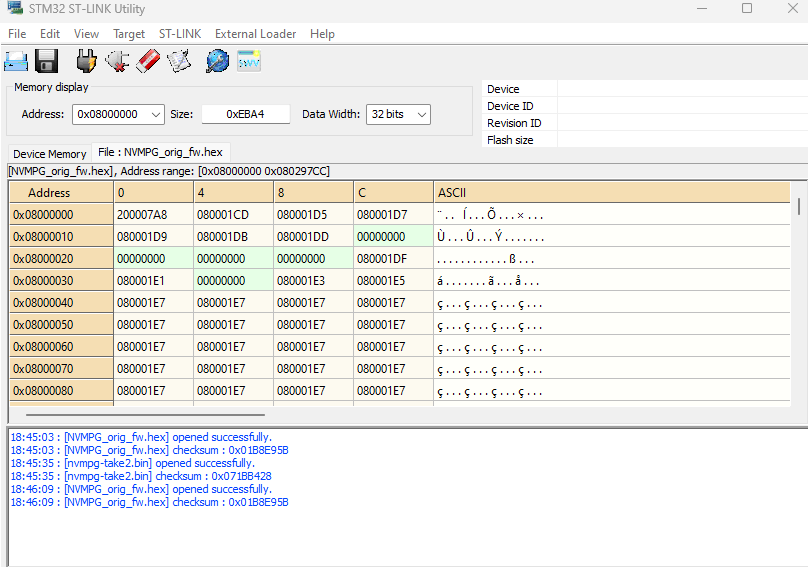
Task: Select cell value 080001E3
Action: click(313, 281)
